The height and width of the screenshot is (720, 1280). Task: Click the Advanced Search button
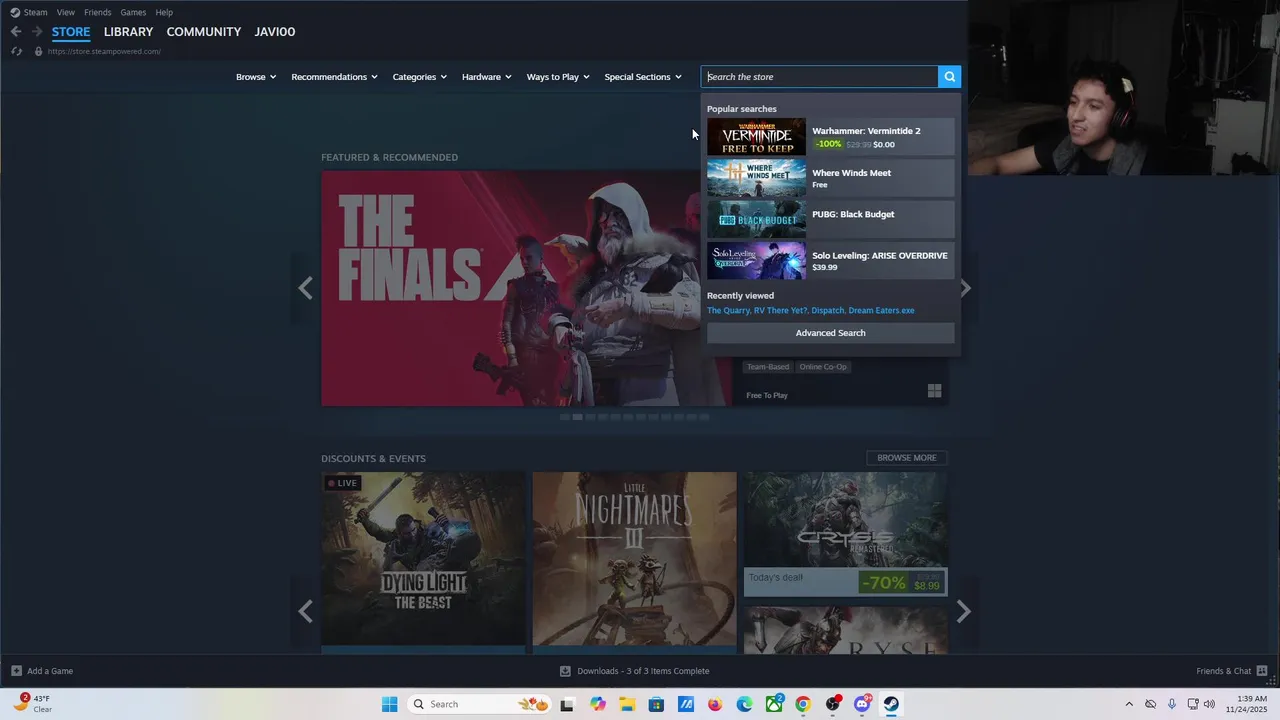[831, 333]
